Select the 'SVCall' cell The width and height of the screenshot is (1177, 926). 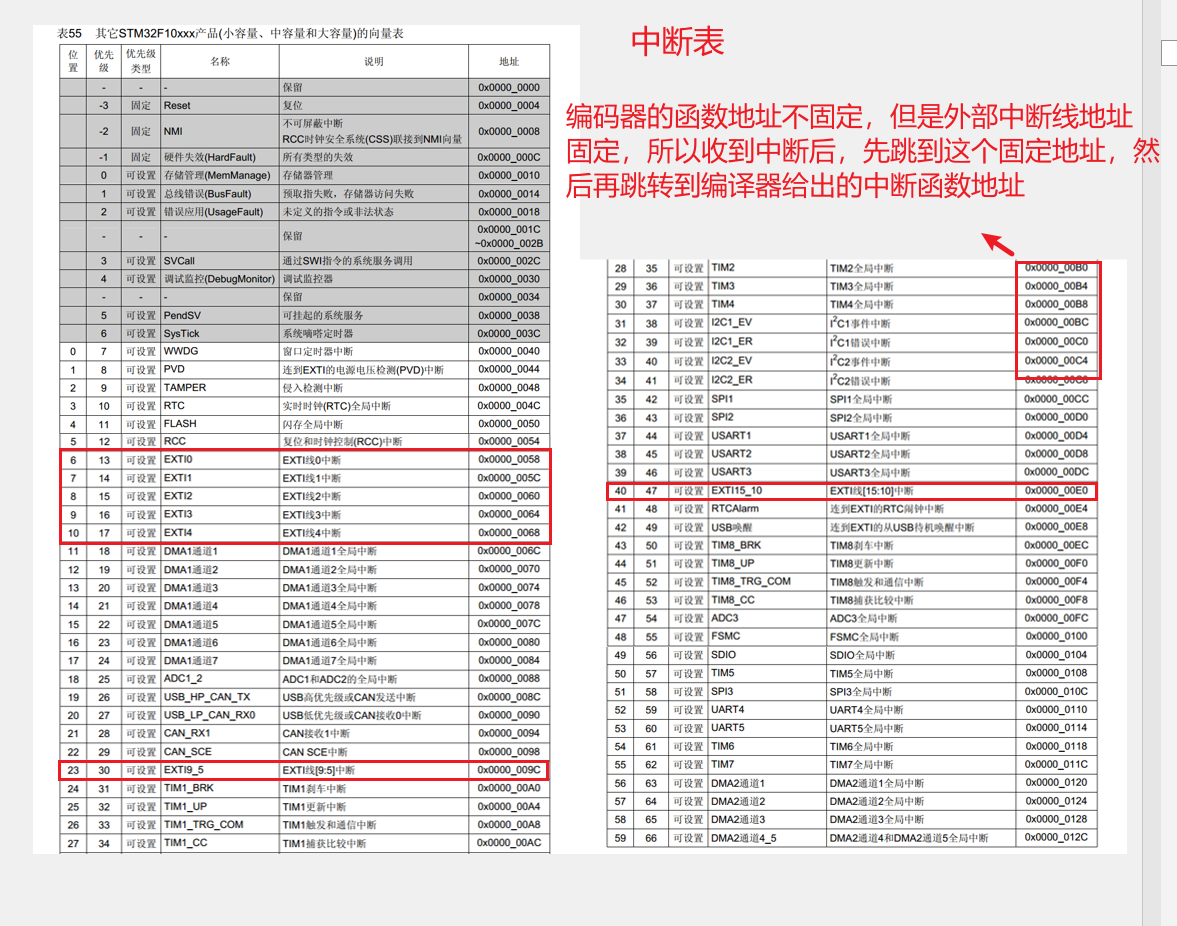point(220,261)
